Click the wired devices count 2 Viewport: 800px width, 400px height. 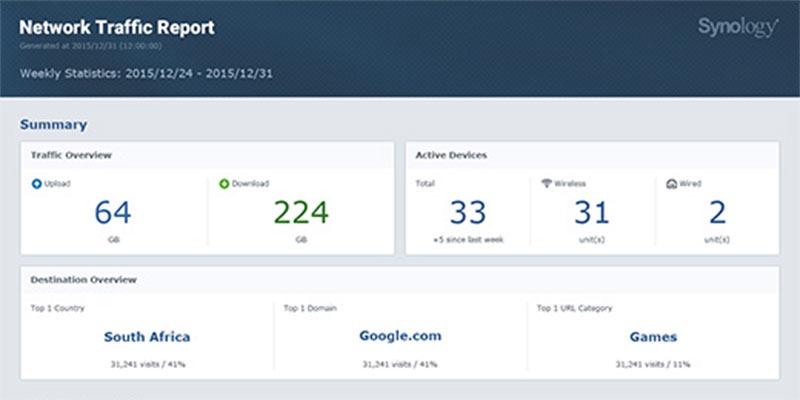click(717, 212)
